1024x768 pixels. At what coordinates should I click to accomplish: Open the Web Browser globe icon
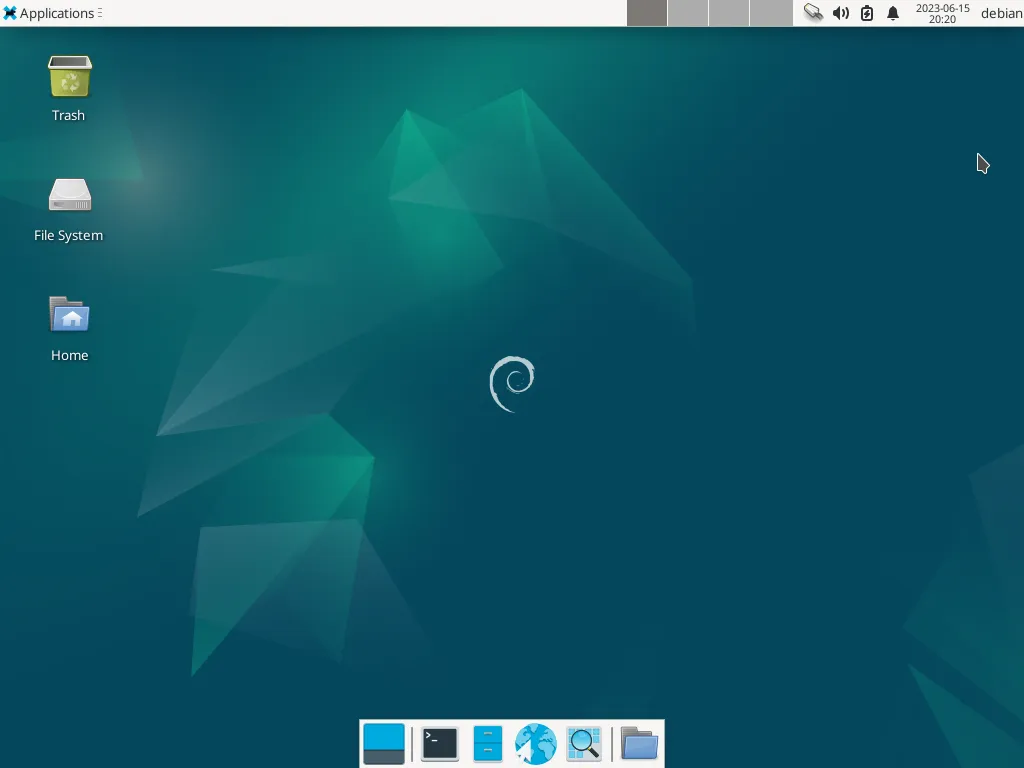click(x=535, y=744)
